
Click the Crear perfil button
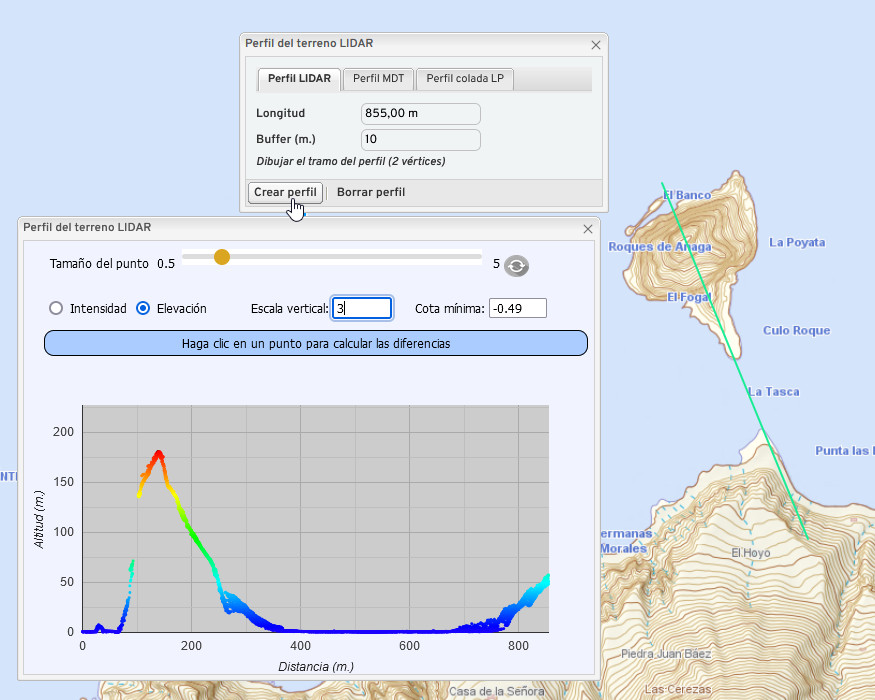285,192
